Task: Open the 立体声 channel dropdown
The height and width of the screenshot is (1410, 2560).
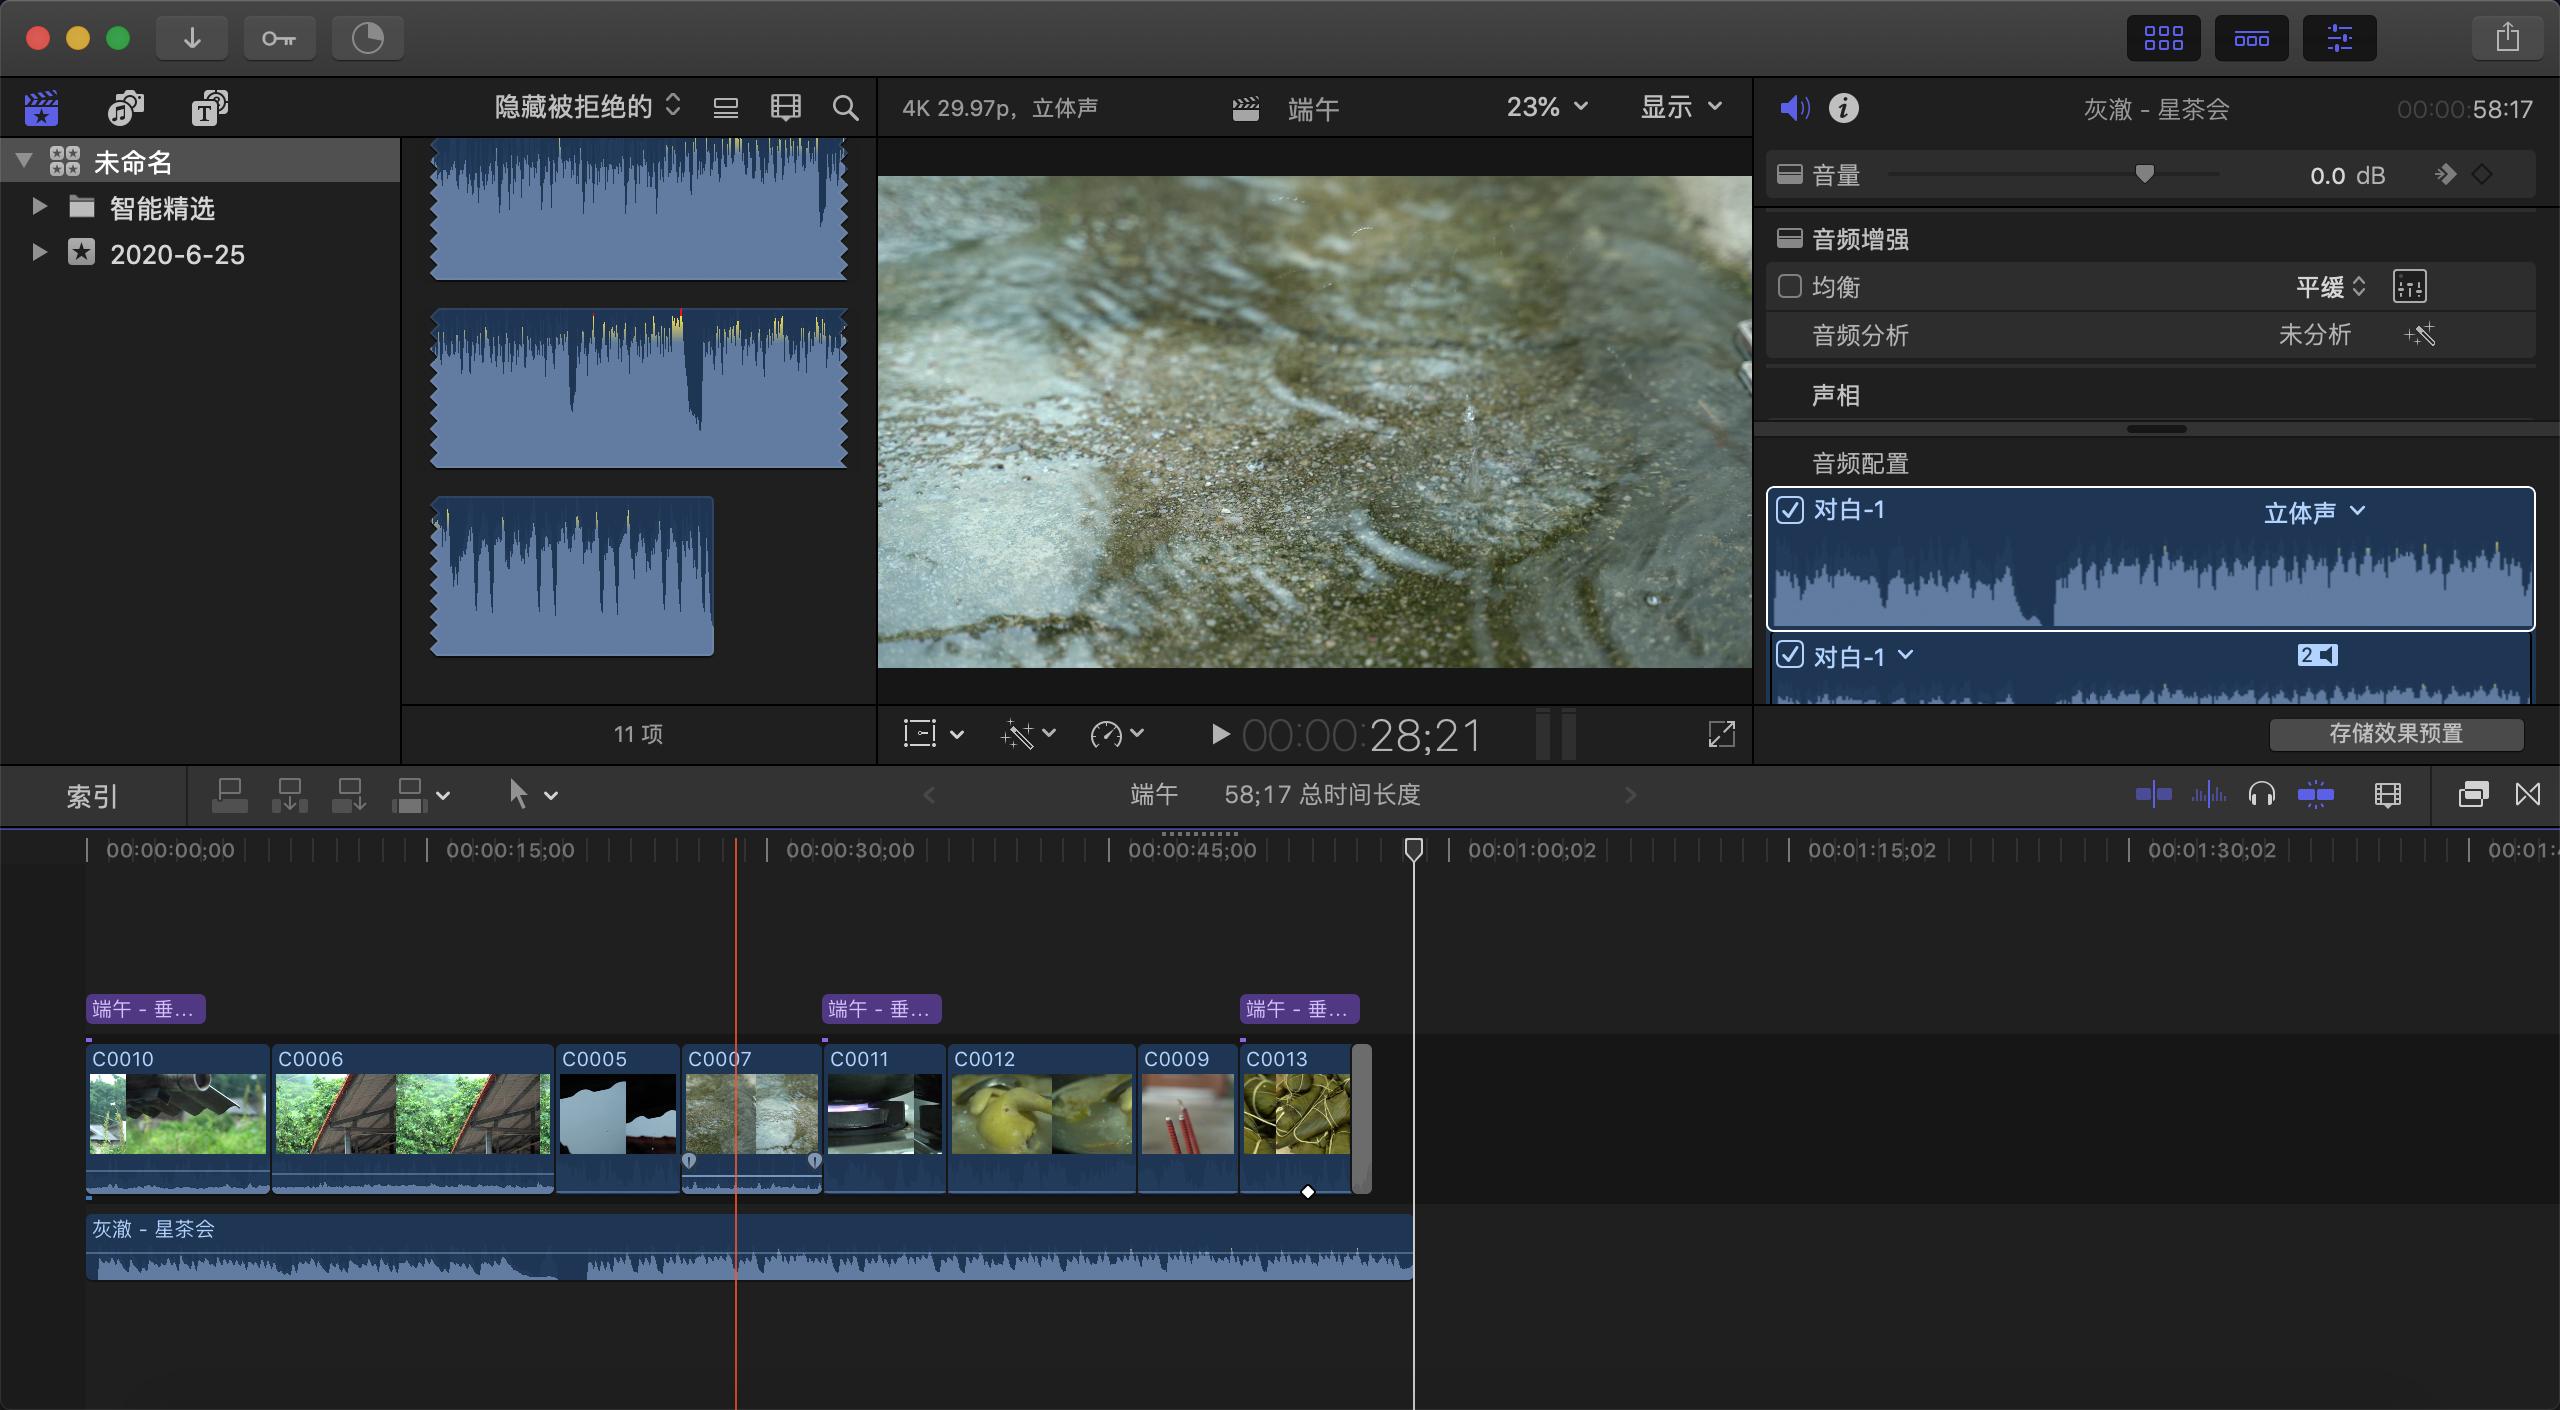Action: 2313,512
